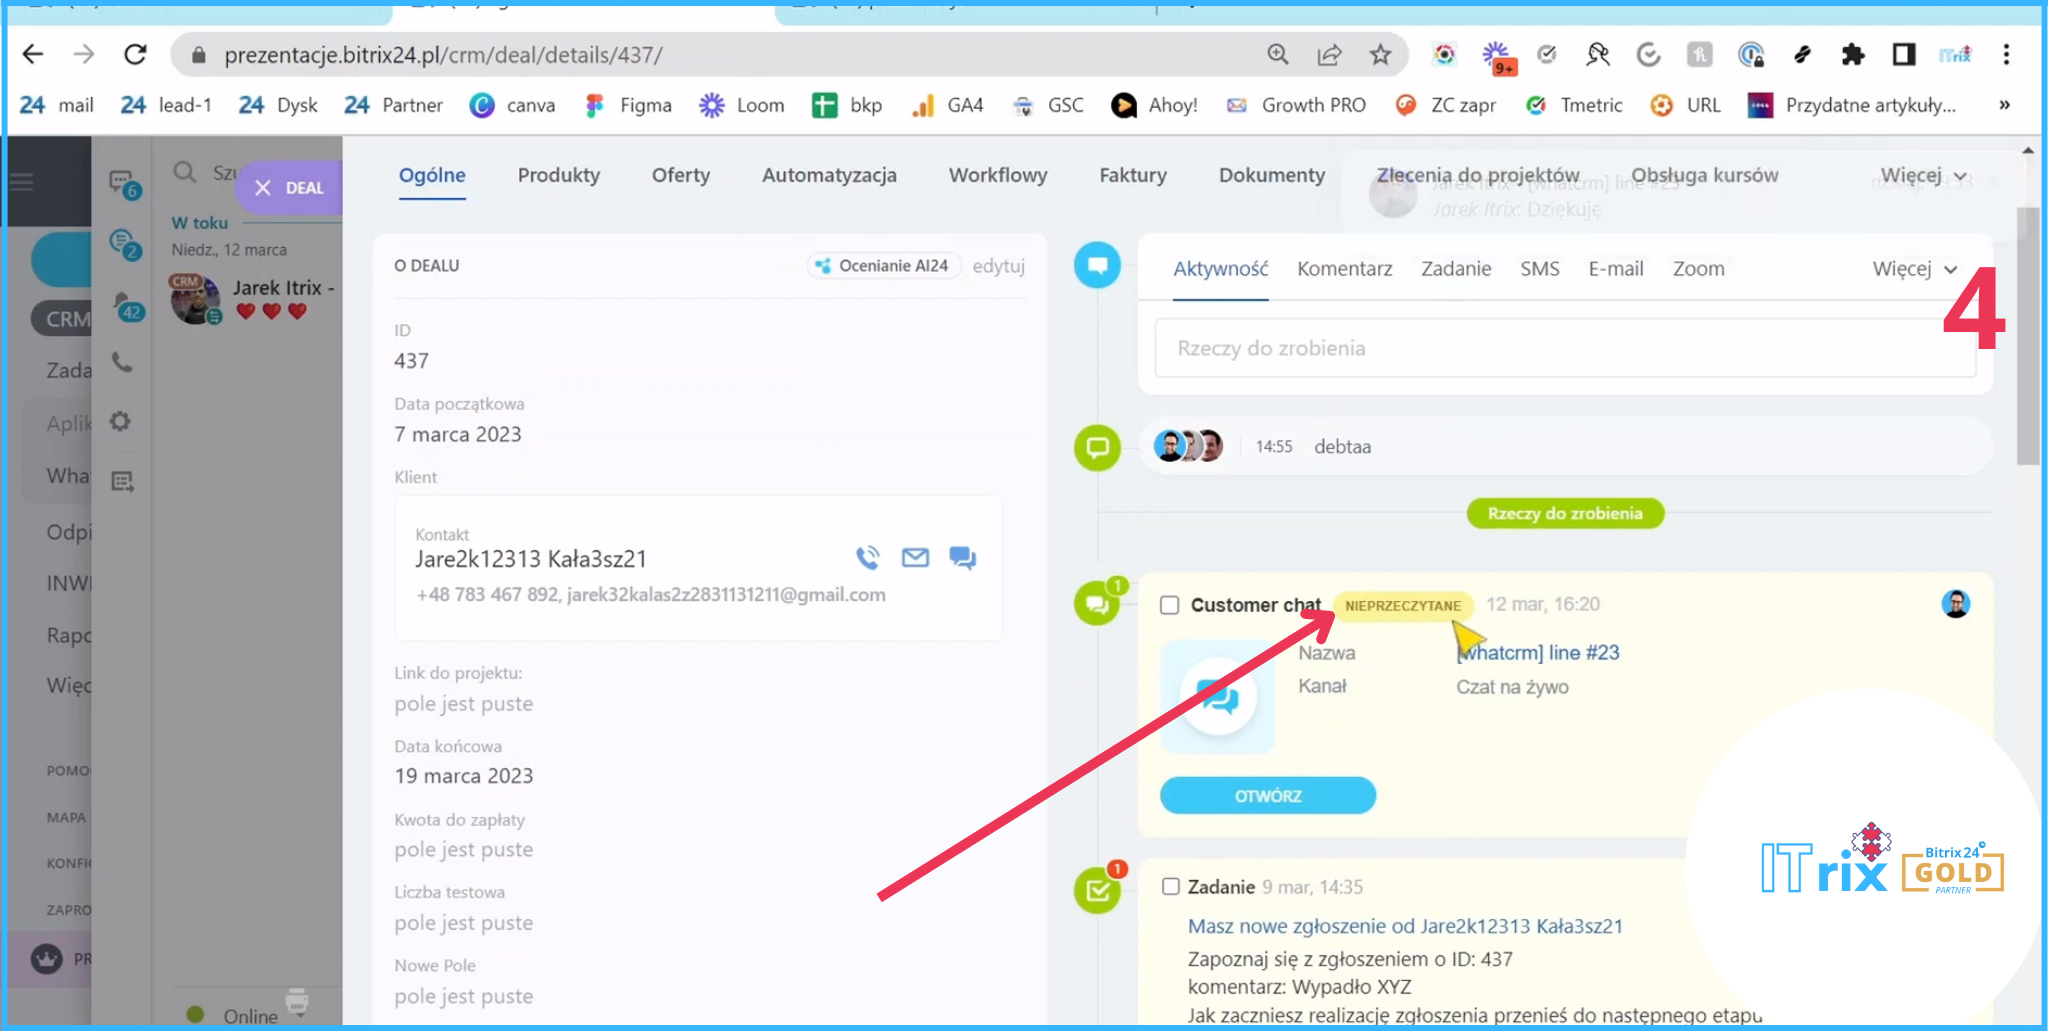
Task: Open the Komentarz tab
Action: tap(1344, 269)
